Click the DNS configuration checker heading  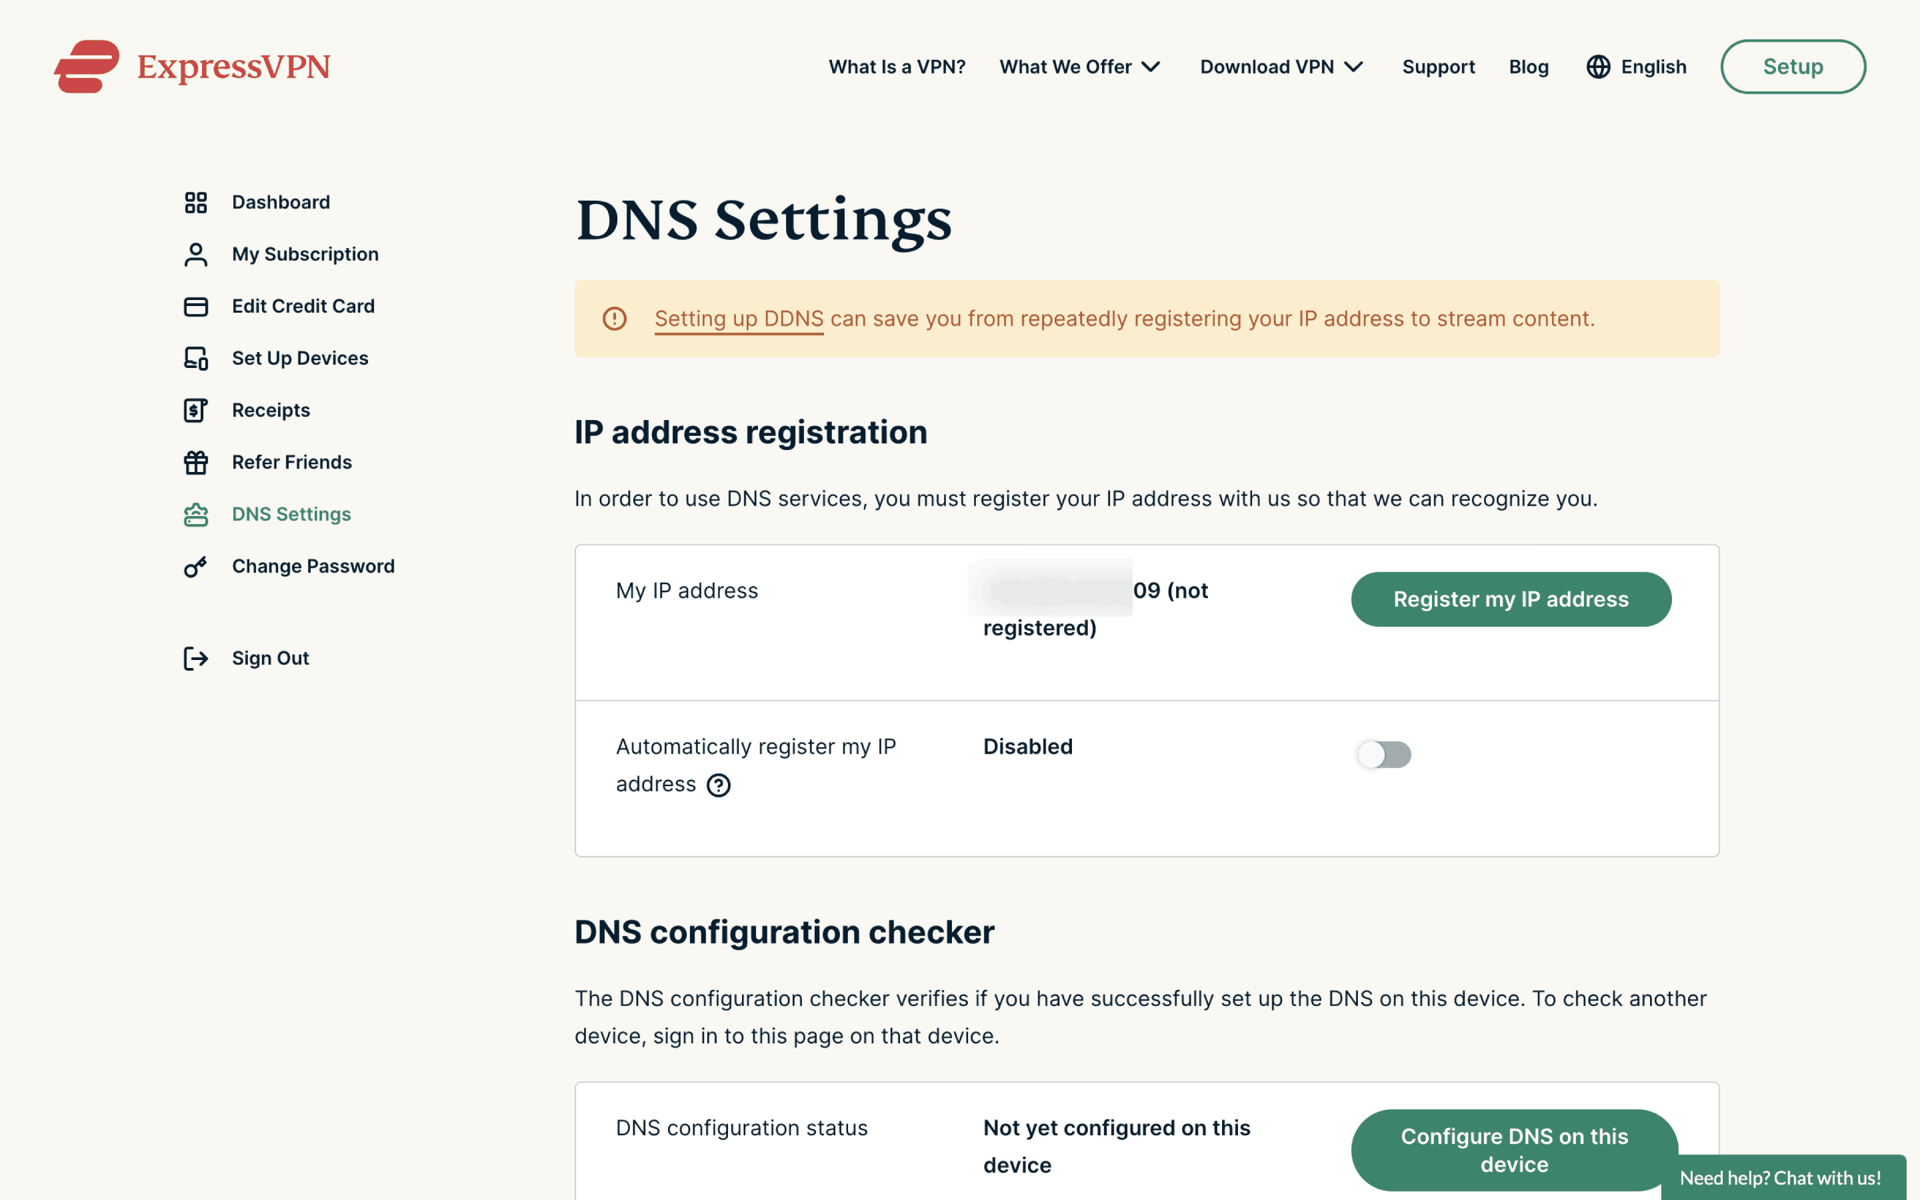click(785, 933)
